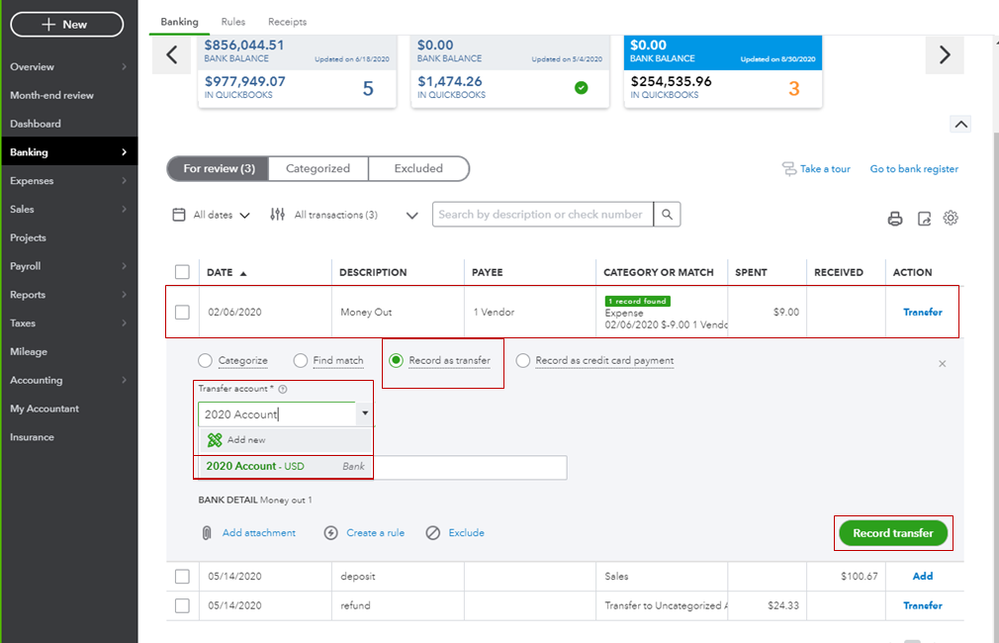Image resolution: width=999 pixels, height=643 pixels.
Task: Open Go to bank register link
Action: pos(914,169)
